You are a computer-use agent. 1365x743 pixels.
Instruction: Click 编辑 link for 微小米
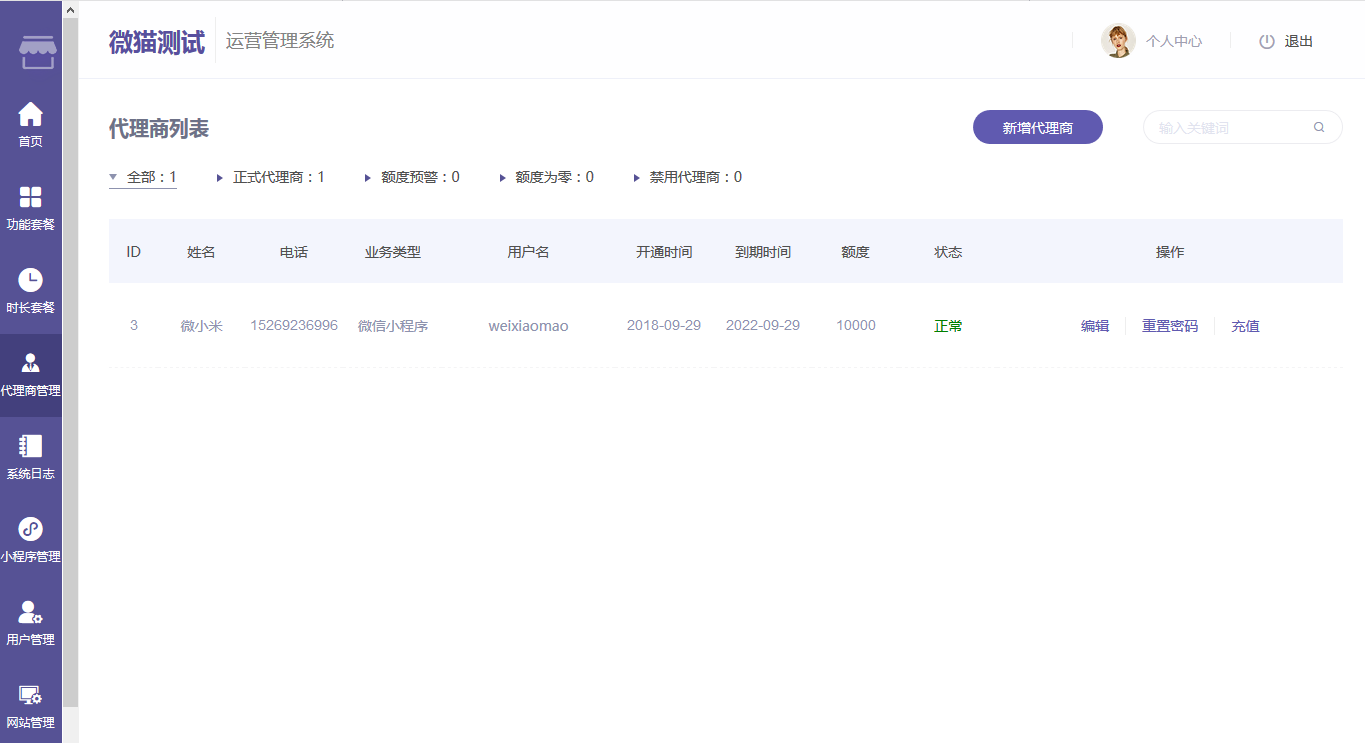pos(1095,326)
